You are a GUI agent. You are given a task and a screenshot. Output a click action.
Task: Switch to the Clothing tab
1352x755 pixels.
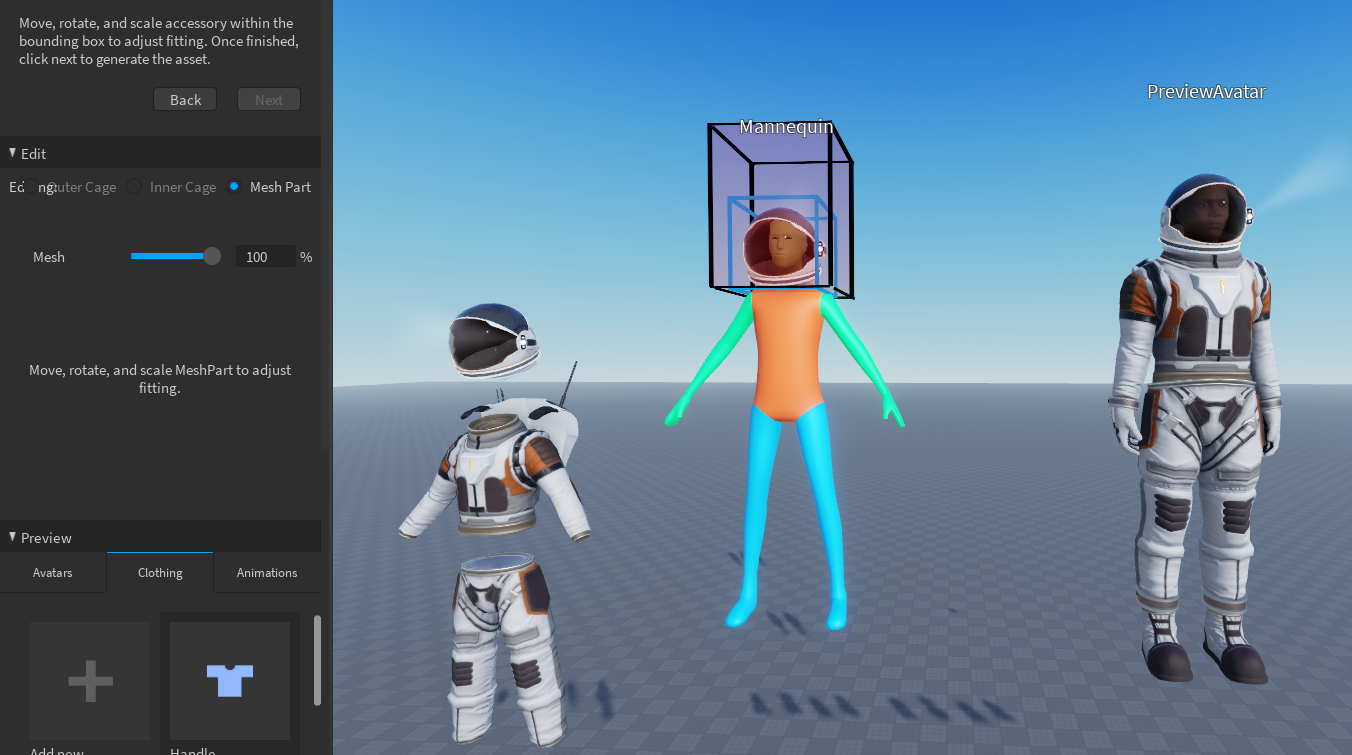click(160, 573)
